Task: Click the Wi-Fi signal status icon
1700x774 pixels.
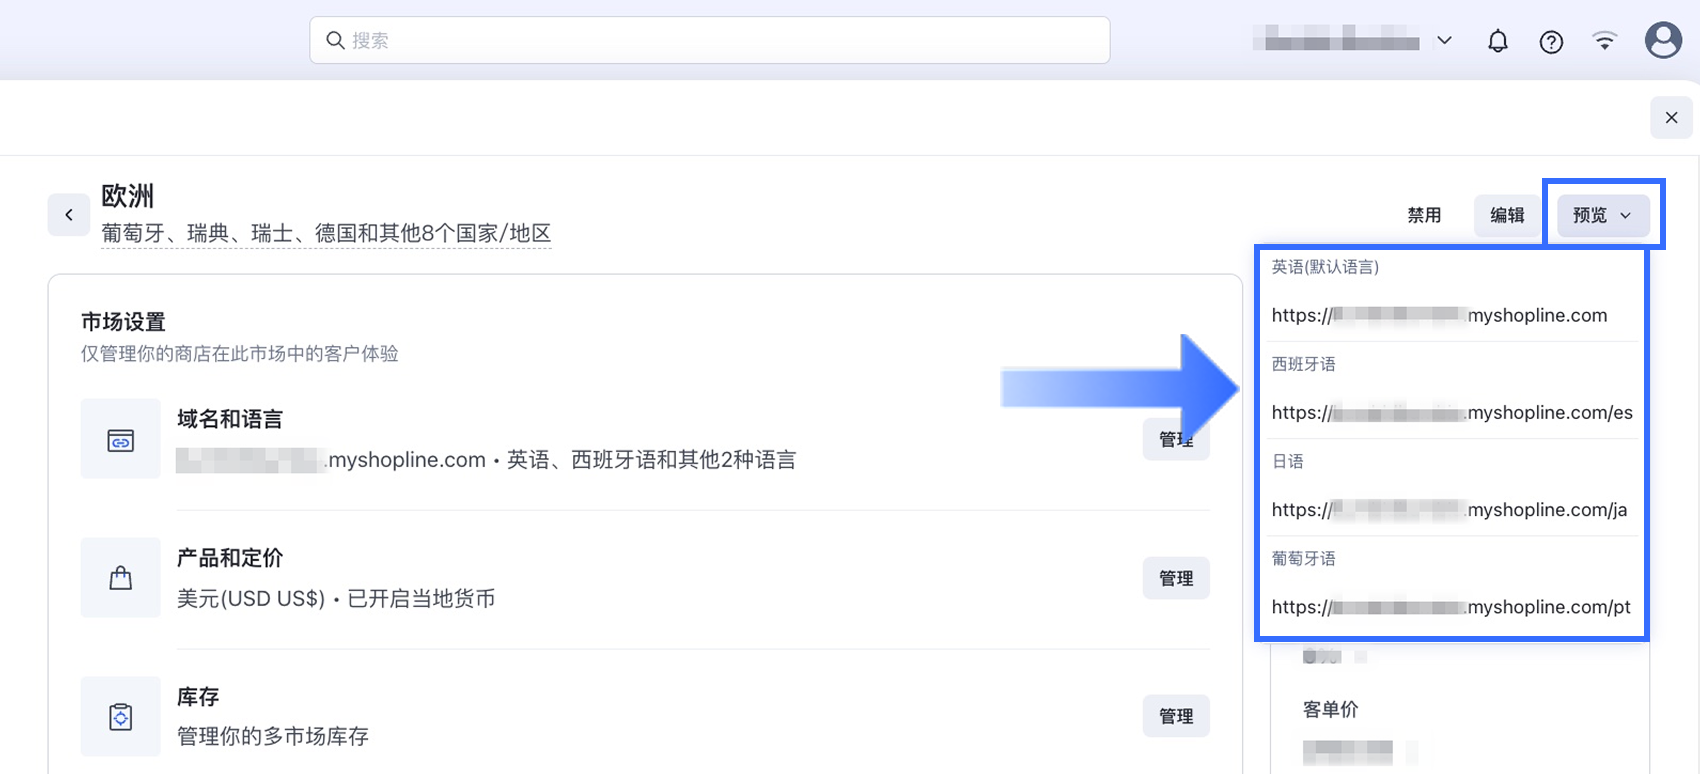Action: tap(1605, 41)
